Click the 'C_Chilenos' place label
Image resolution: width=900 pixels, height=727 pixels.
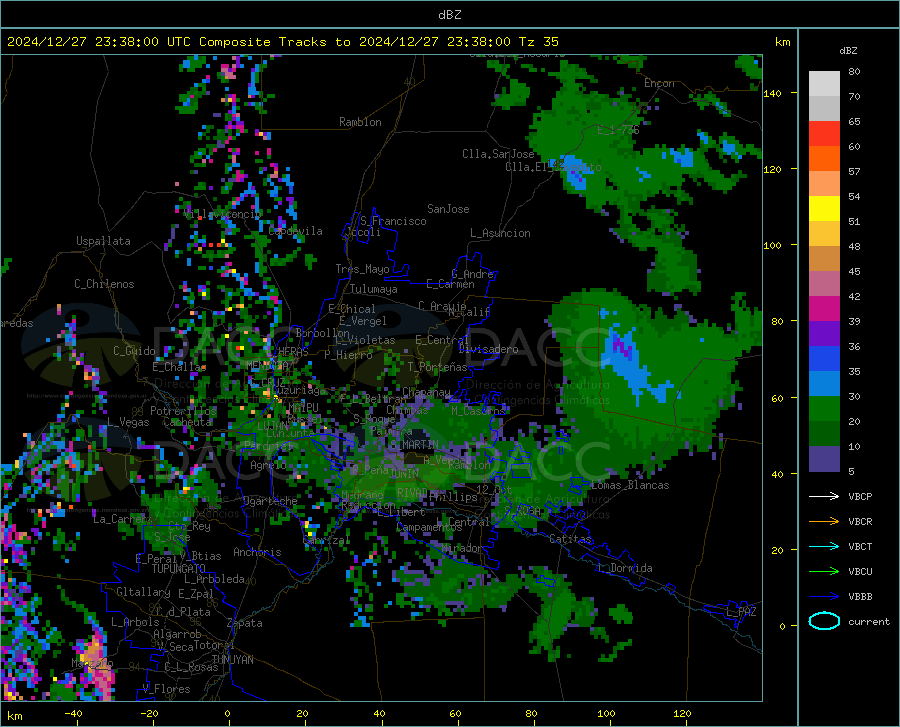click(x=104, y=284)
